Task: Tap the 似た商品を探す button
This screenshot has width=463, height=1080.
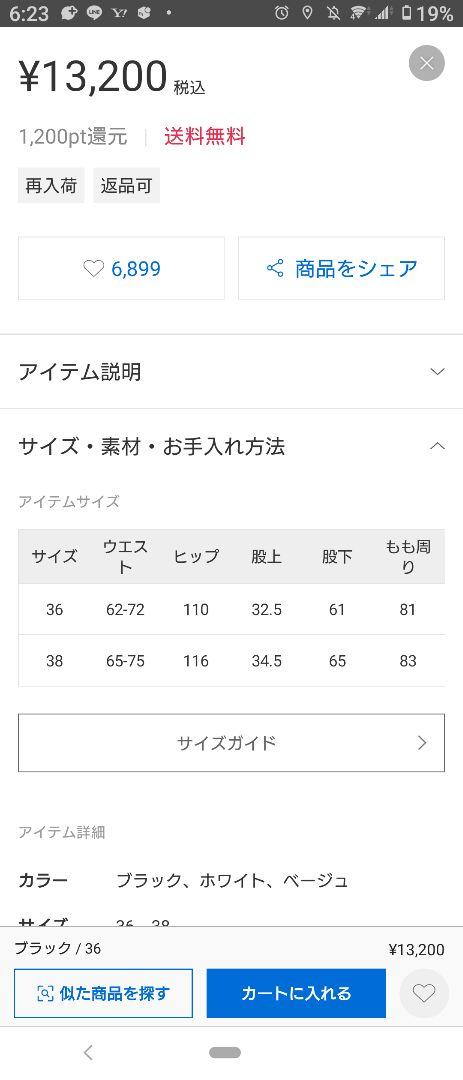Action: point(103,993)
